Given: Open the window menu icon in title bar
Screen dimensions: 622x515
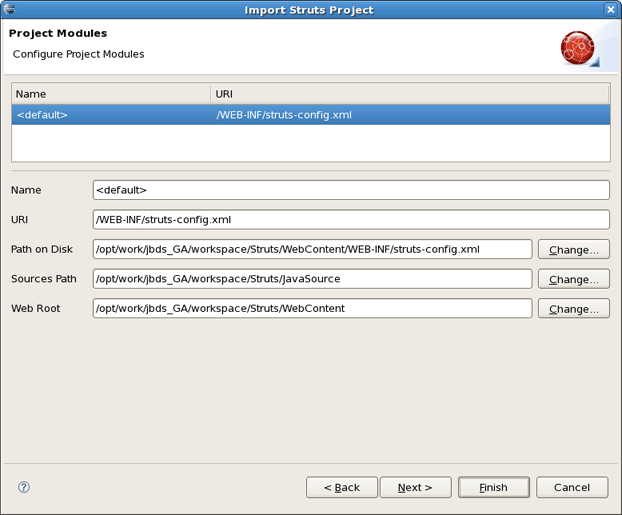Looking at the screenshot, I should [9, 9].
